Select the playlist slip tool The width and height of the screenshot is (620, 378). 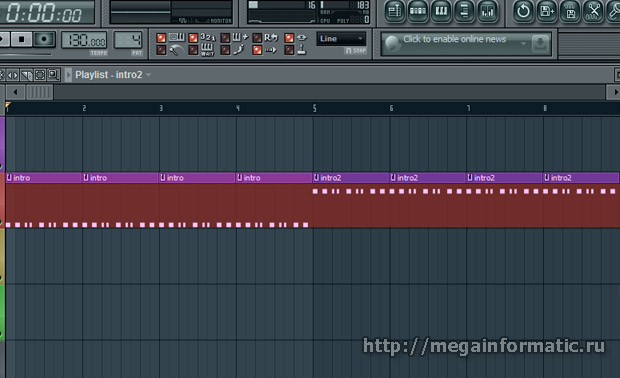coord(13,74)
